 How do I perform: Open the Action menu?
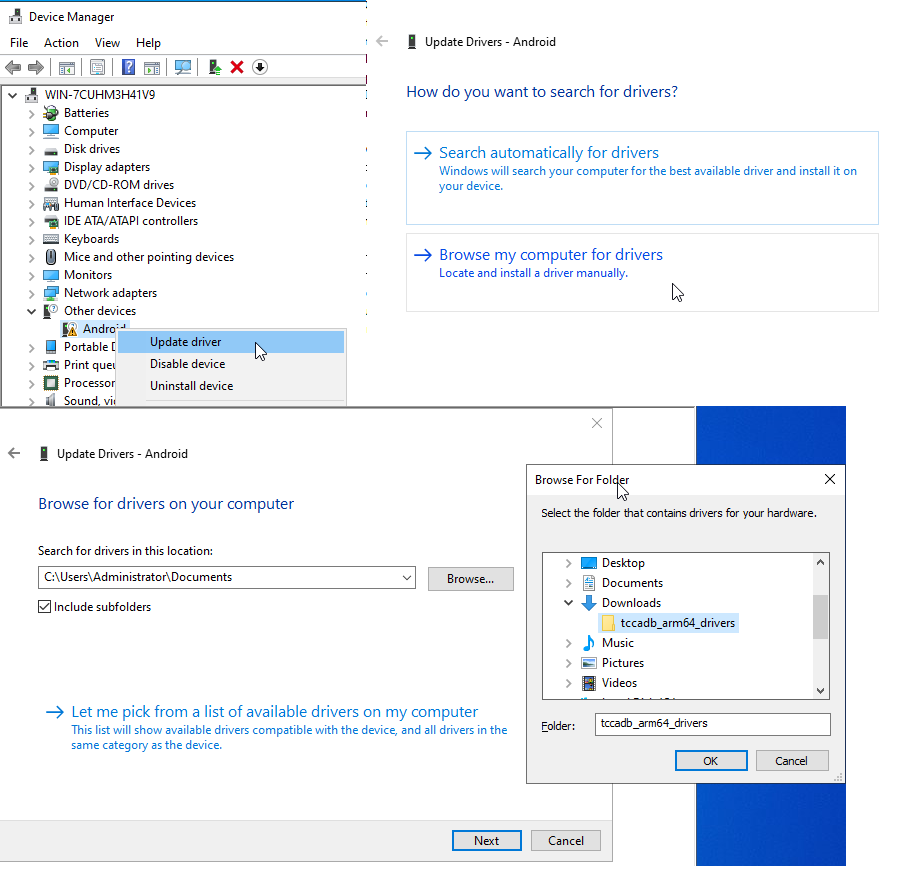coord(61,43)
